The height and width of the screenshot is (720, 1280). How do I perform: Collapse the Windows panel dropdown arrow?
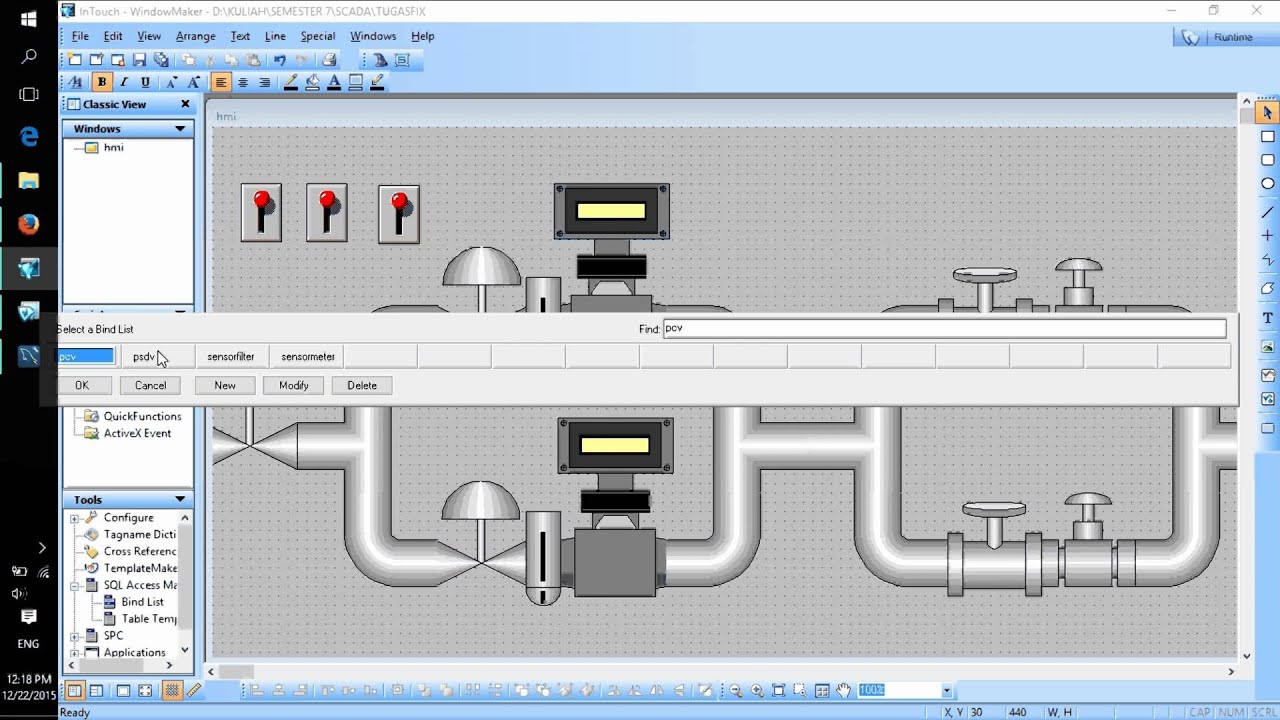pos(180,129)
